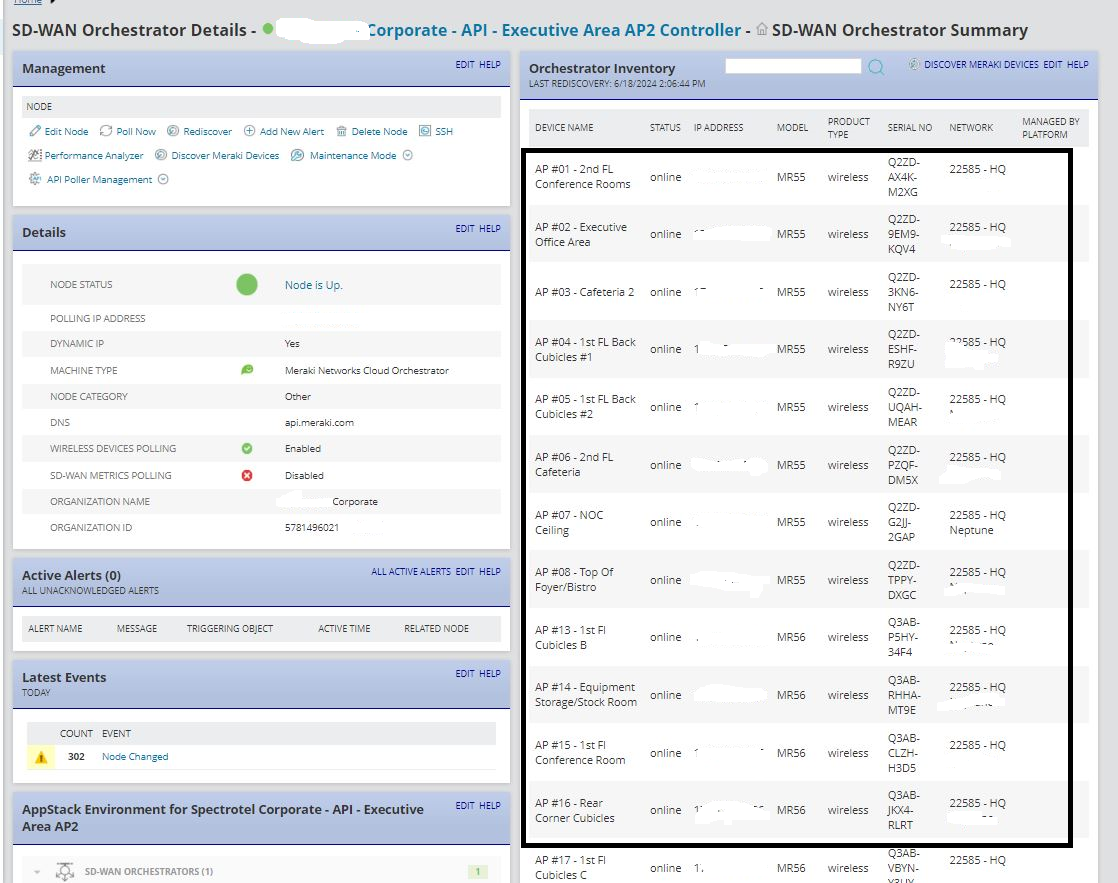Open ALL ACTIVE ALERTS link
This screenshot has width=1118, height=883.
tap(411, 571)
